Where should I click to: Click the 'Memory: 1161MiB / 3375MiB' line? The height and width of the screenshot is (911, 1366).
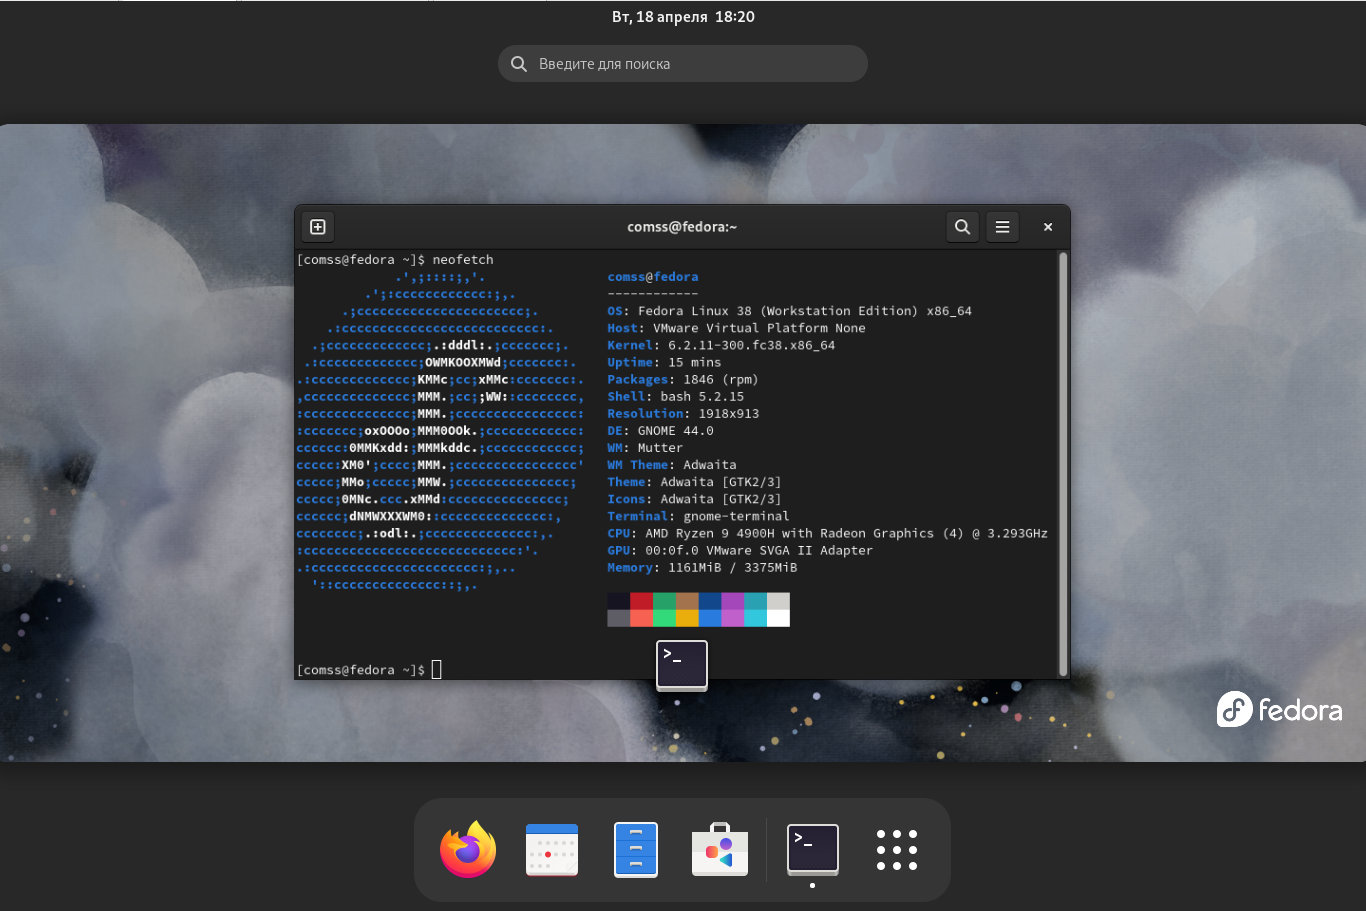[702, 567]
